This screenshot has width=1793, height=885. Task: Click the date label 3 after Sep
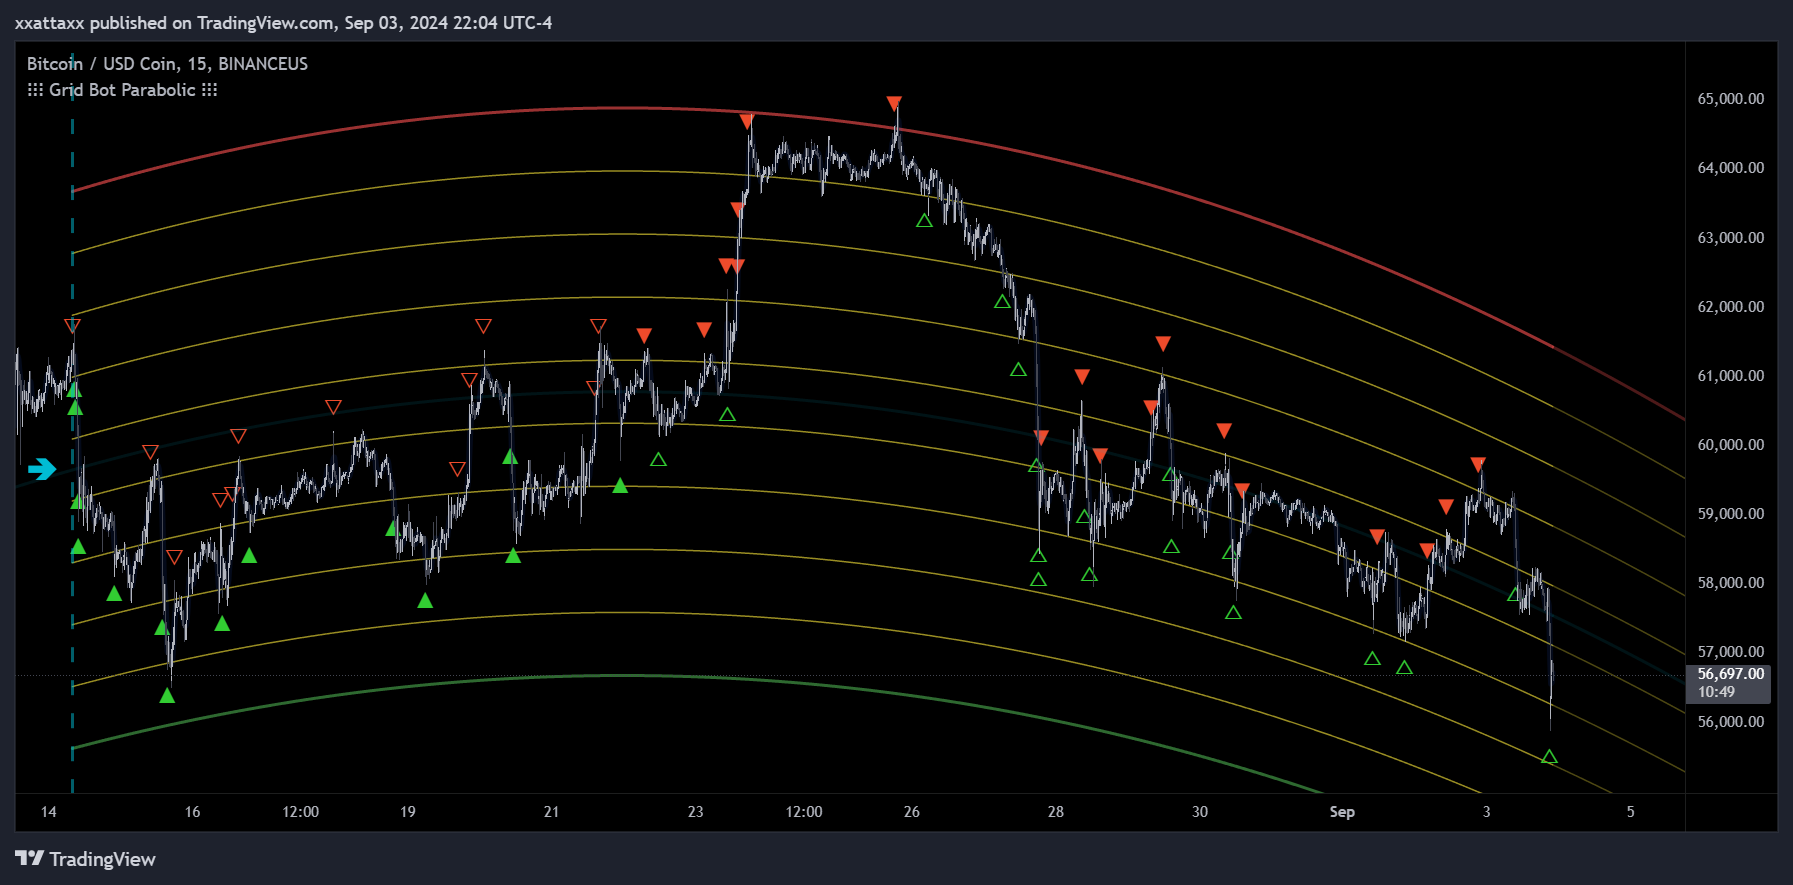click(x=1486, y=812)
